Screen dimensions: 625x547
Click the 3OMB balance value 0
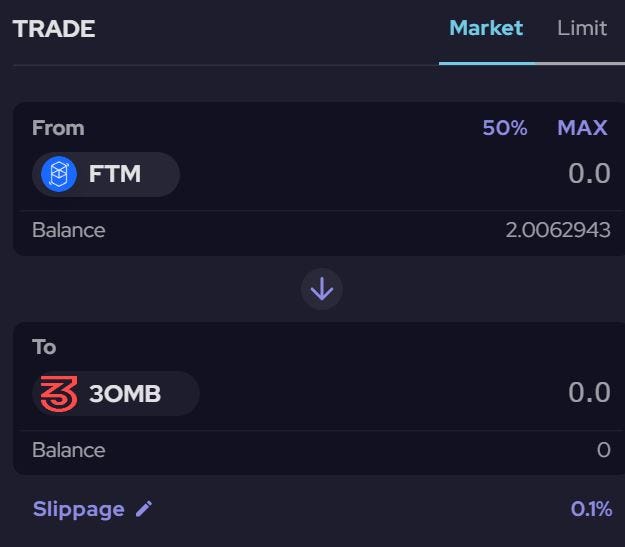click(604, 450)
